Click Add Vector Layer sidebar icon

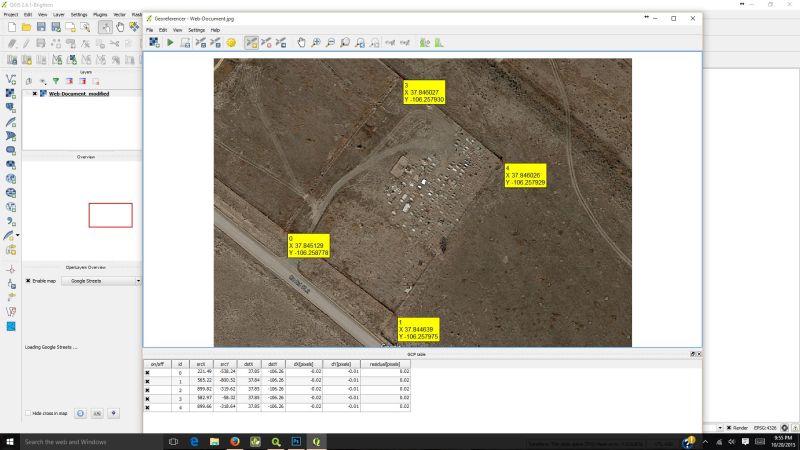[11, 79]
